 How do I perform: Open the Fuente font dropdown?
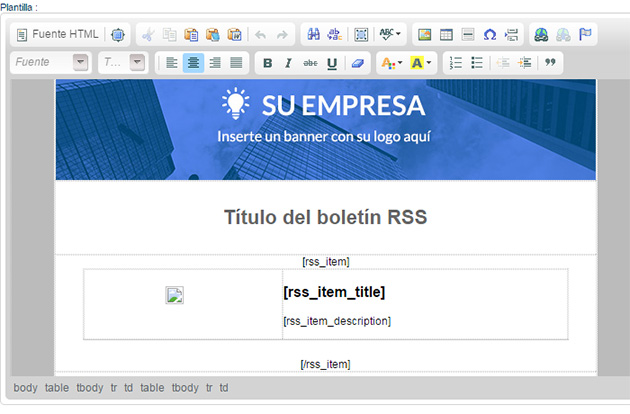point(51,62)
